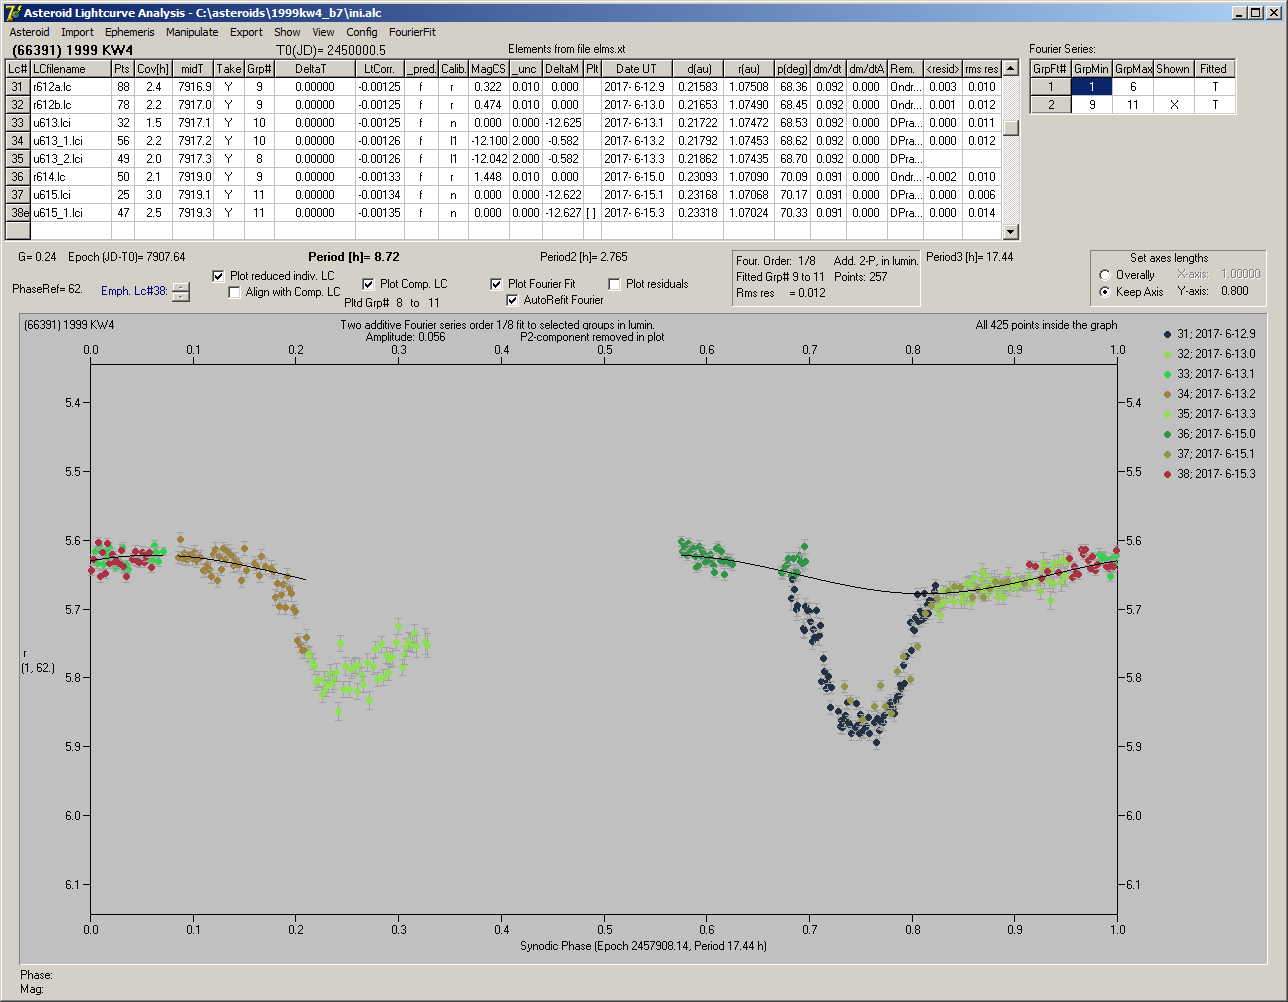This screenshot has width=1288, height=1002.
Task: Click the X-axis value 1.00000 field
Action: point(1240,275)
